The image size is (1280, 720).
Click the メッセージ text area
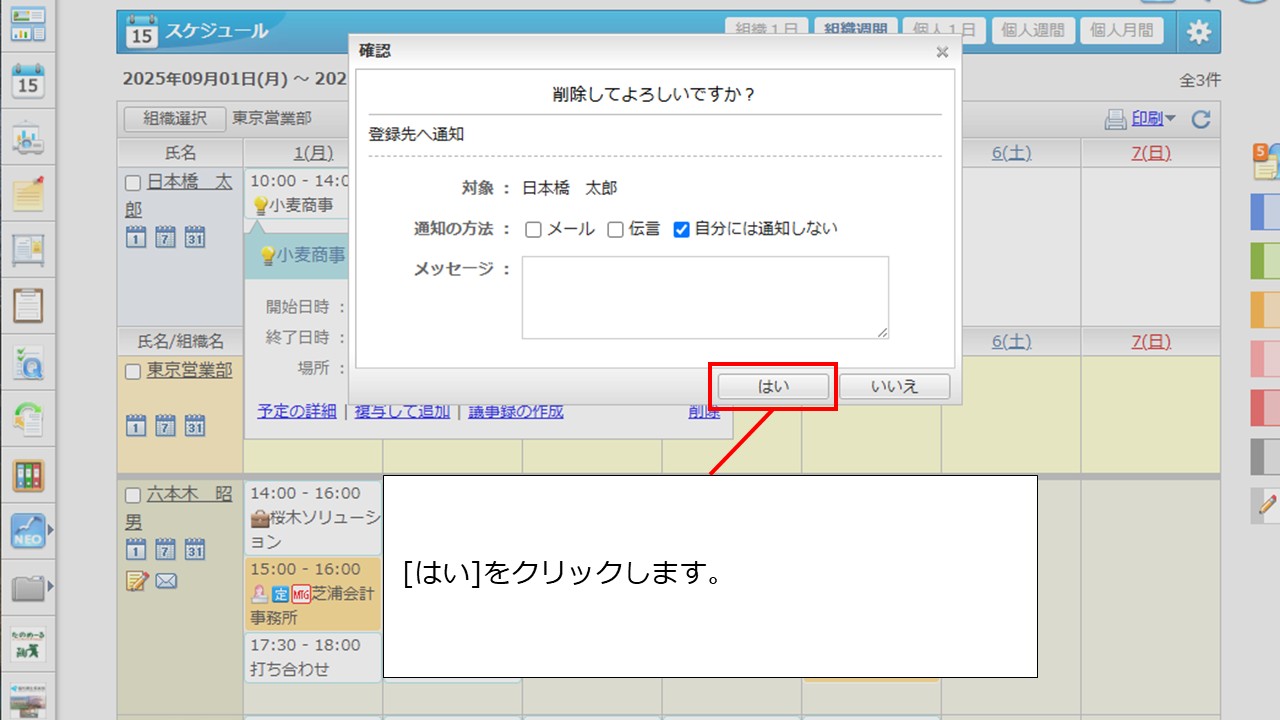[705, 297]
